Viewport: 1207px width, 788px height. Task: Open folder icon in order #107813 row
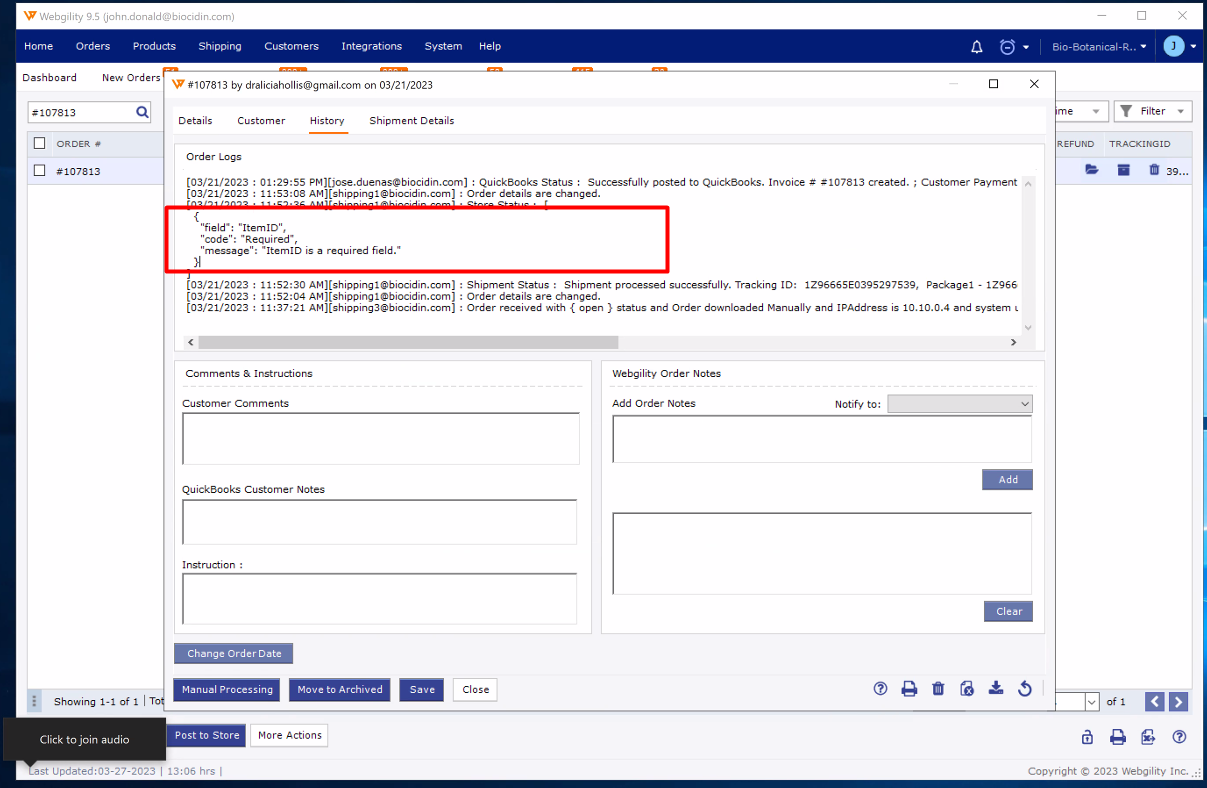[1092, 171]
